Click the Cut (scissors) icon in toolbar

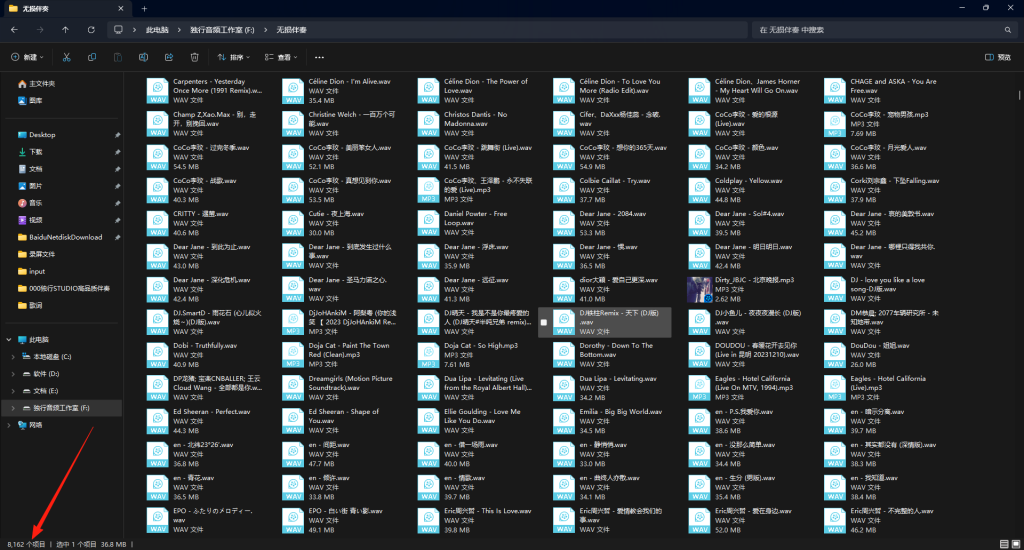click(x=65, y=57)
